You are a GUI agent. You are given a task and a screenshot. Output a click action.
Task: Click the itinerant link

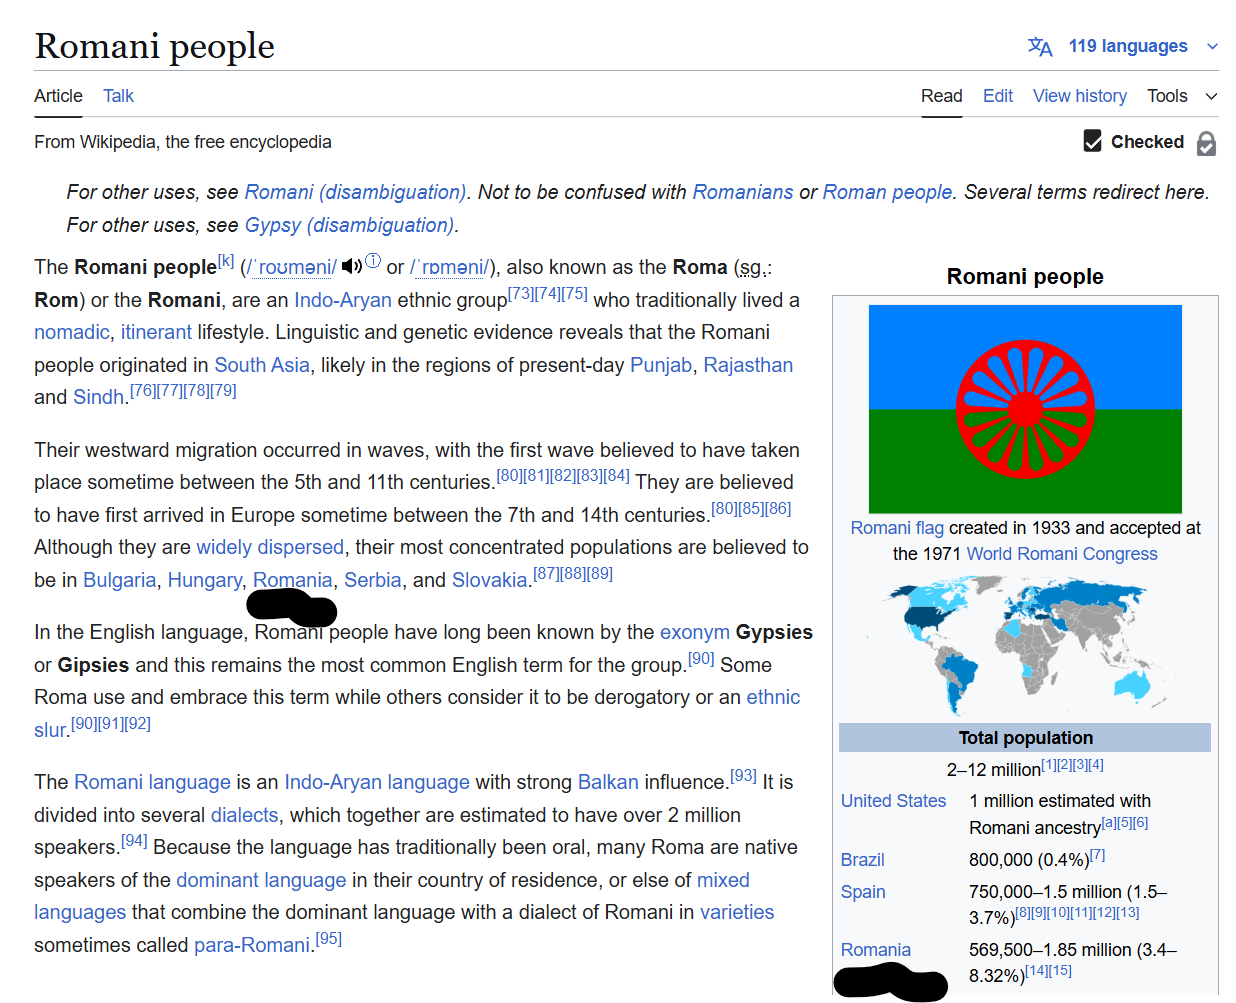pos(157,332)
